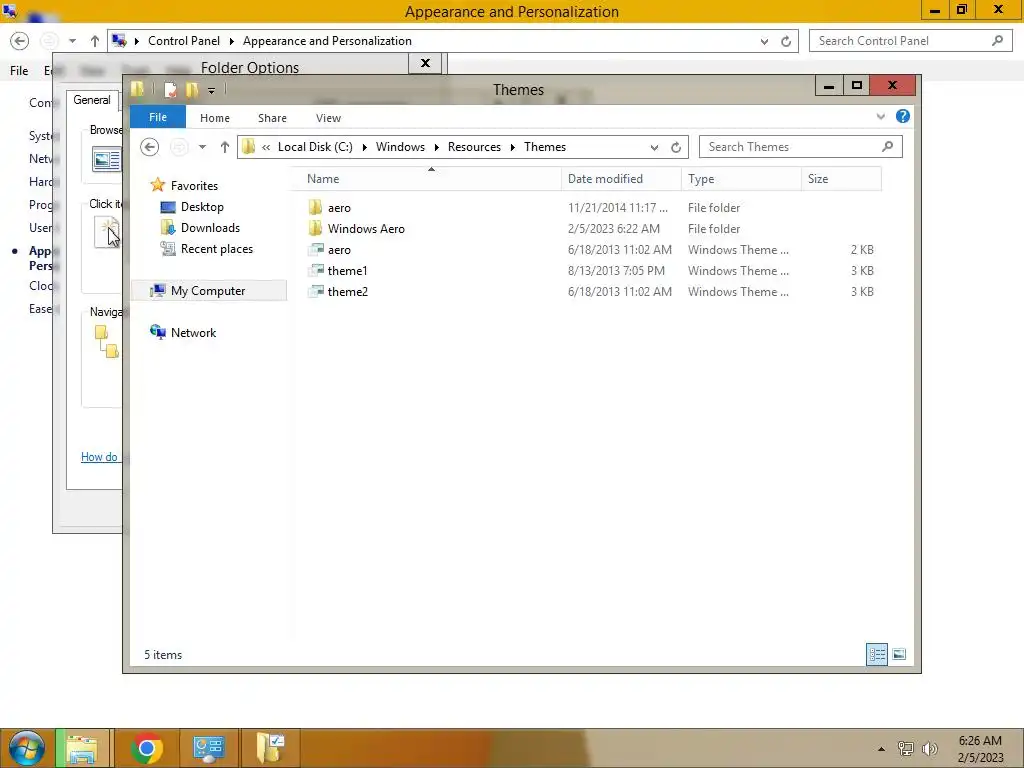This screenshot has width=1024, height=768.
Task: Open Themes address bar history dropdown
Action: click(654, 147)
